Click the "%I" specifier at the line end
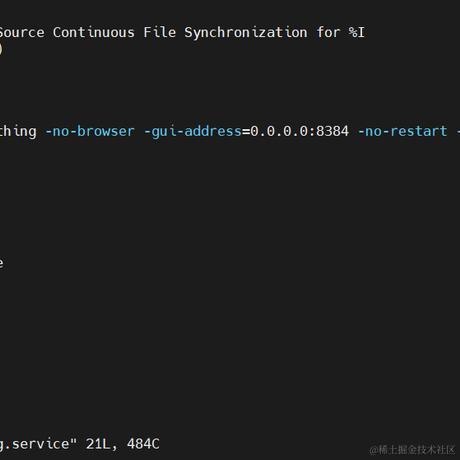 pyautogui.click(x=357, y=33)
